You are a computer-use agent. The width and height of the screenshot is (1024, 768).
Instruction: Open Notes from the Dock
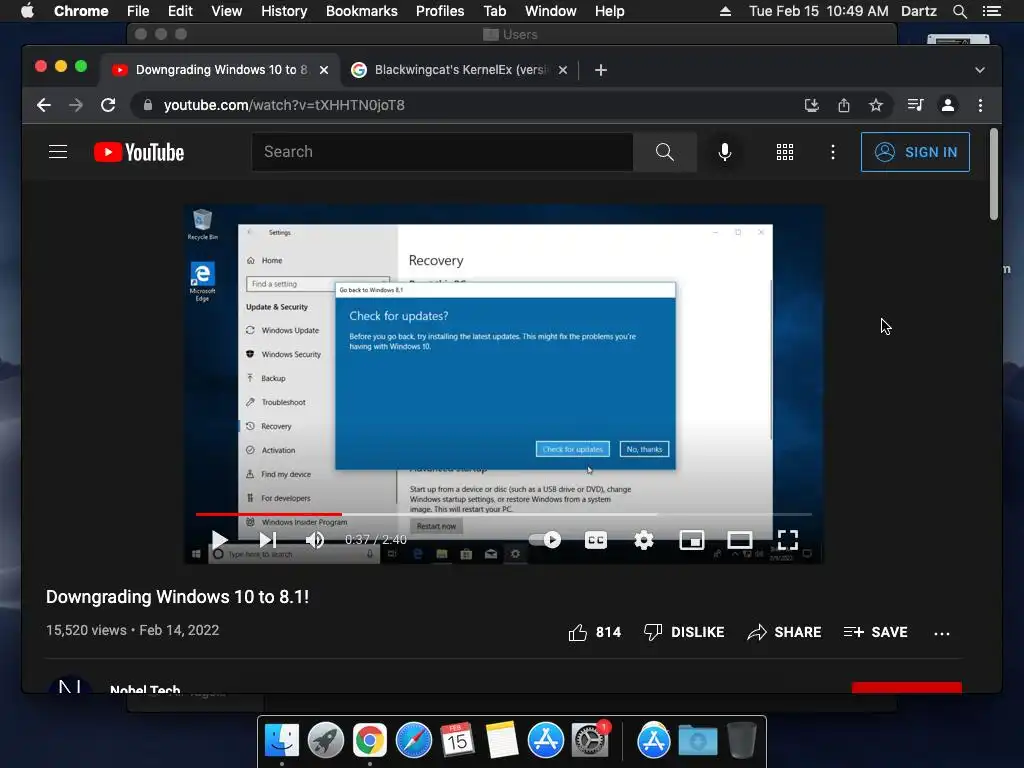pos(502,741)
